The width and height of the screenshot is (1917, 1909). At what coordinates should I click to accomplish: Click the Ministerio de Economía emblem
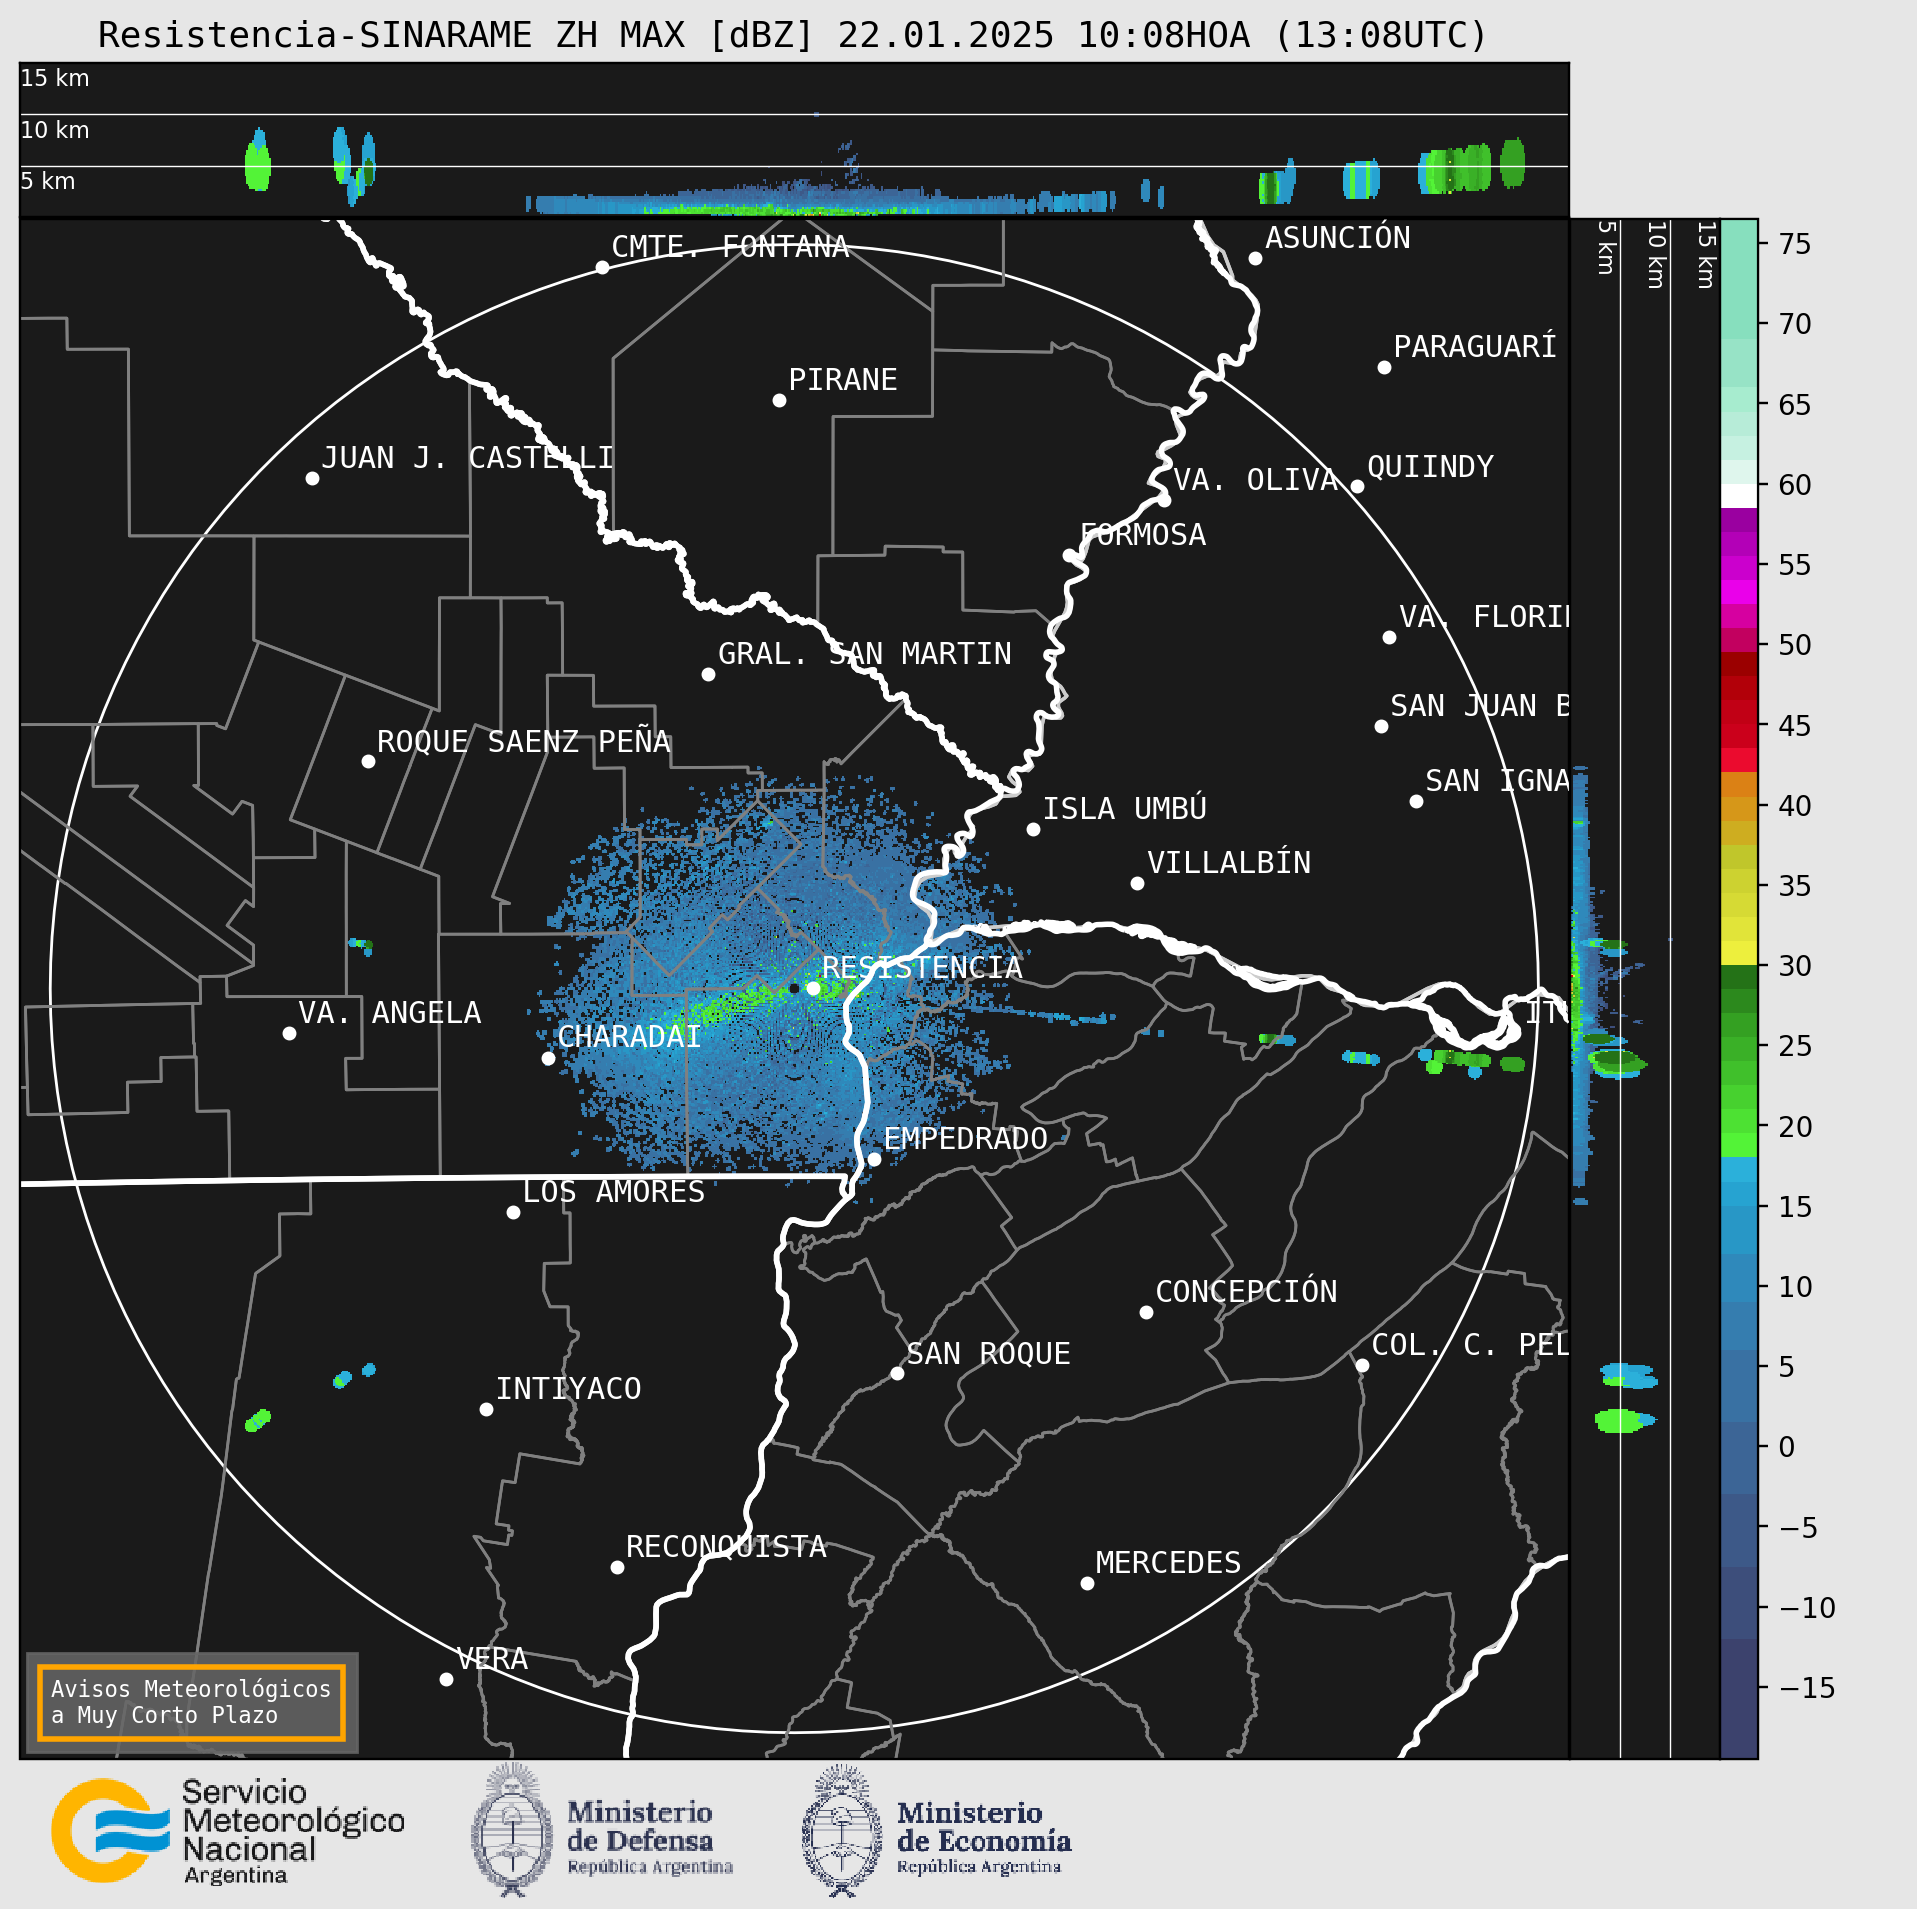point(842,1830)
